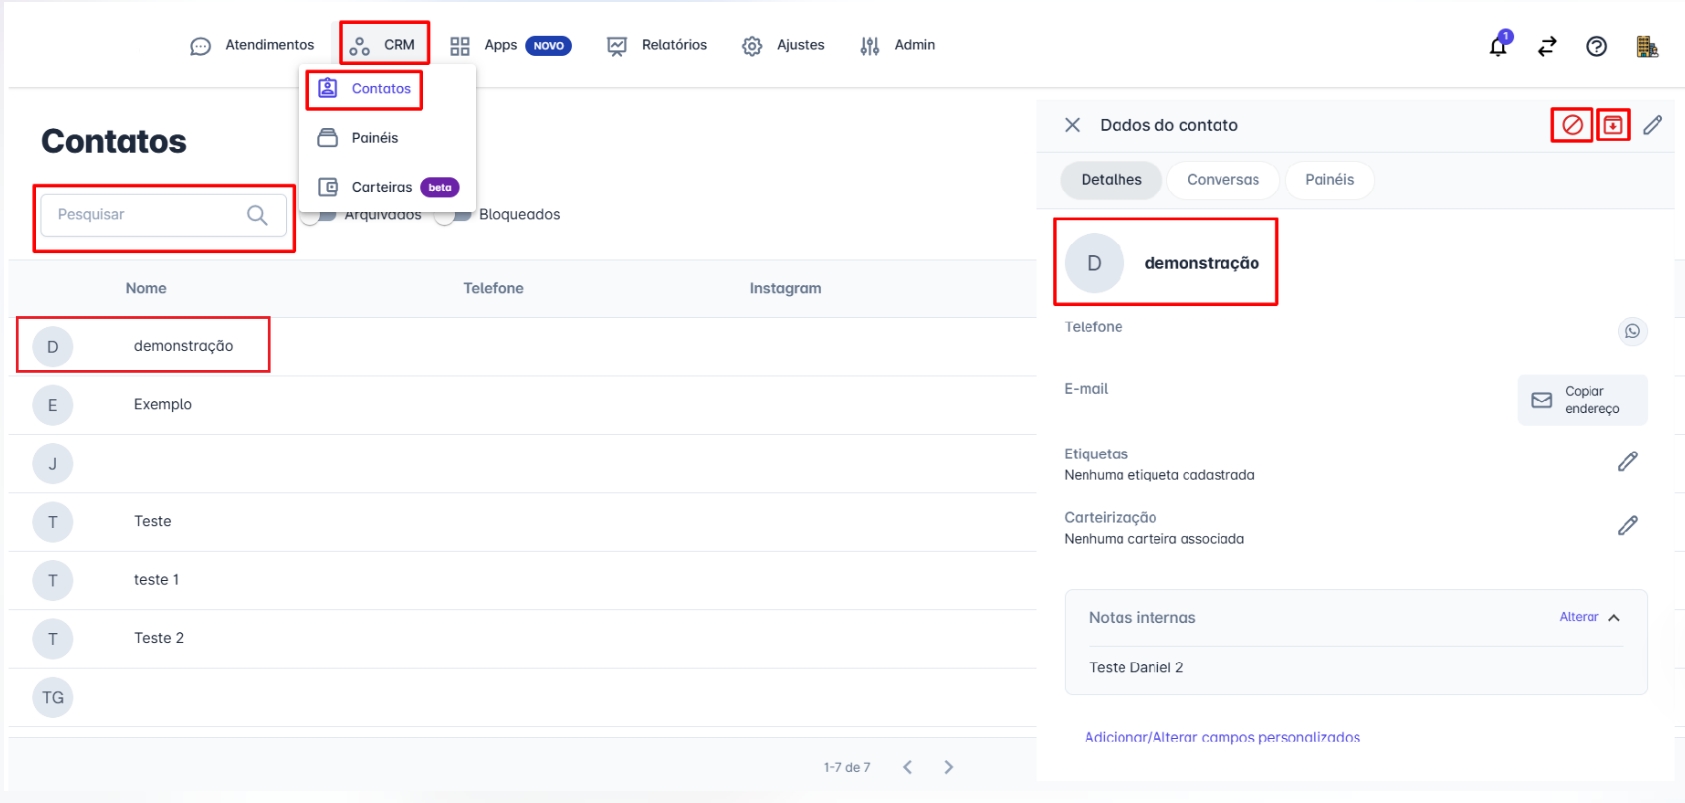Click the swap arrows icon in header
This screenshot has width=1685, height=803.
click(x=1547, y=46)
